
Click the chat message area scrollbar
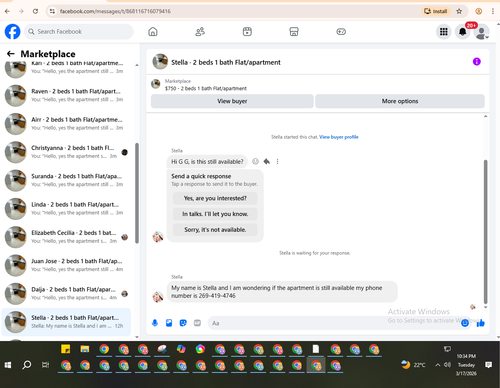(485, 232)
